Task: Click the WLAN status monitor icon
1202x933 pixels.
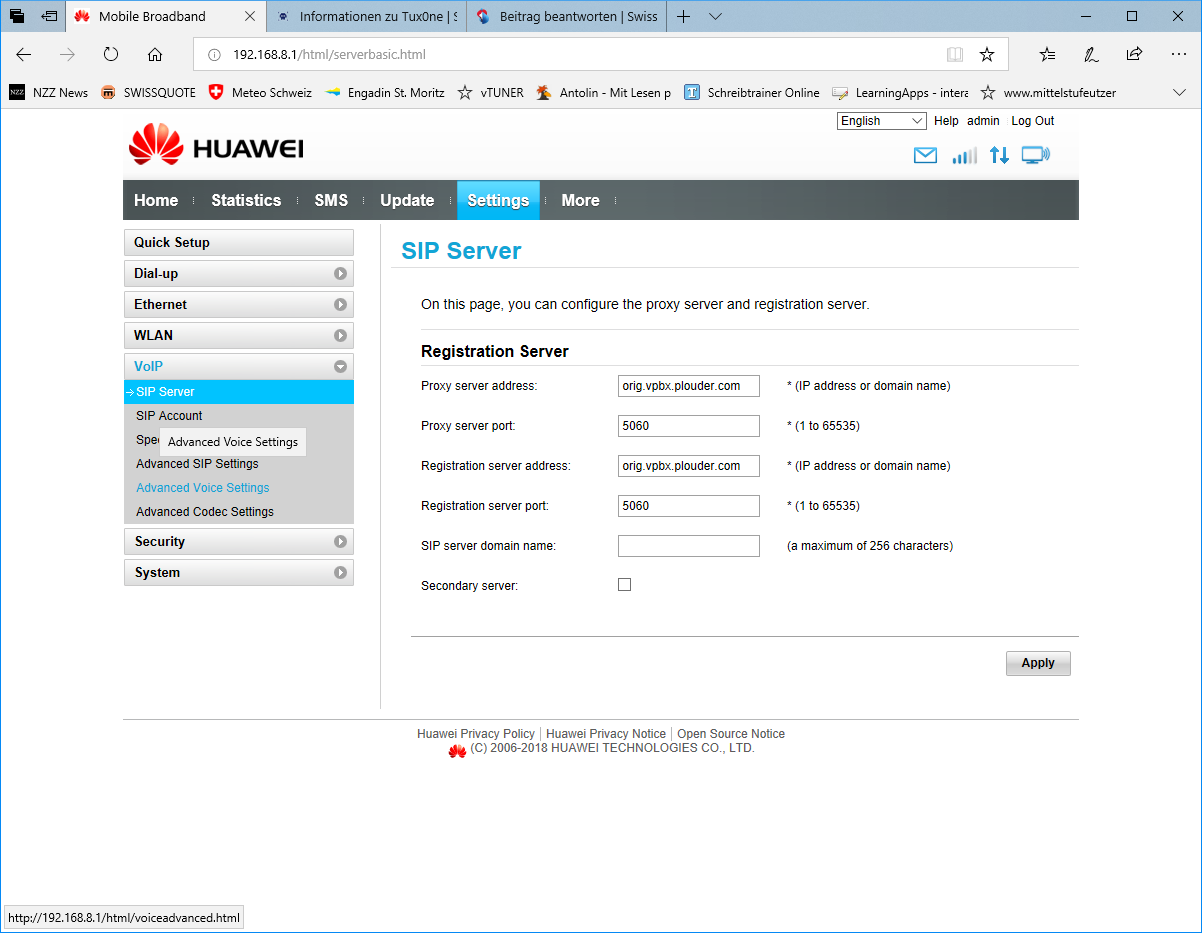Action: pos(1035,156)
